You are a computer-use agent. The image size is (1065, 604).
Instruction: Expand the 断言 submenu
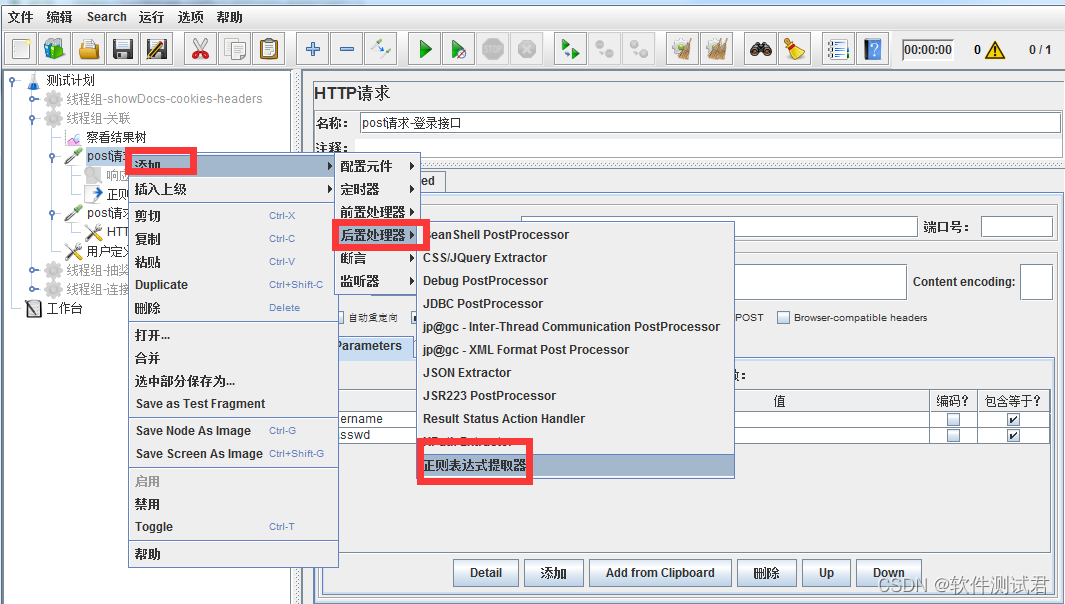377,259
